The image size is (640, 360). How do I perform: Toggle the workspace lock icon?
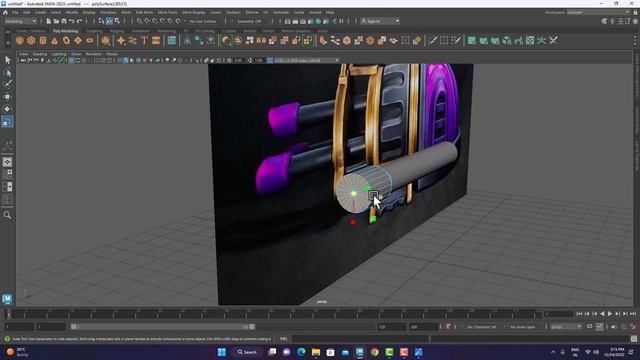635,12
